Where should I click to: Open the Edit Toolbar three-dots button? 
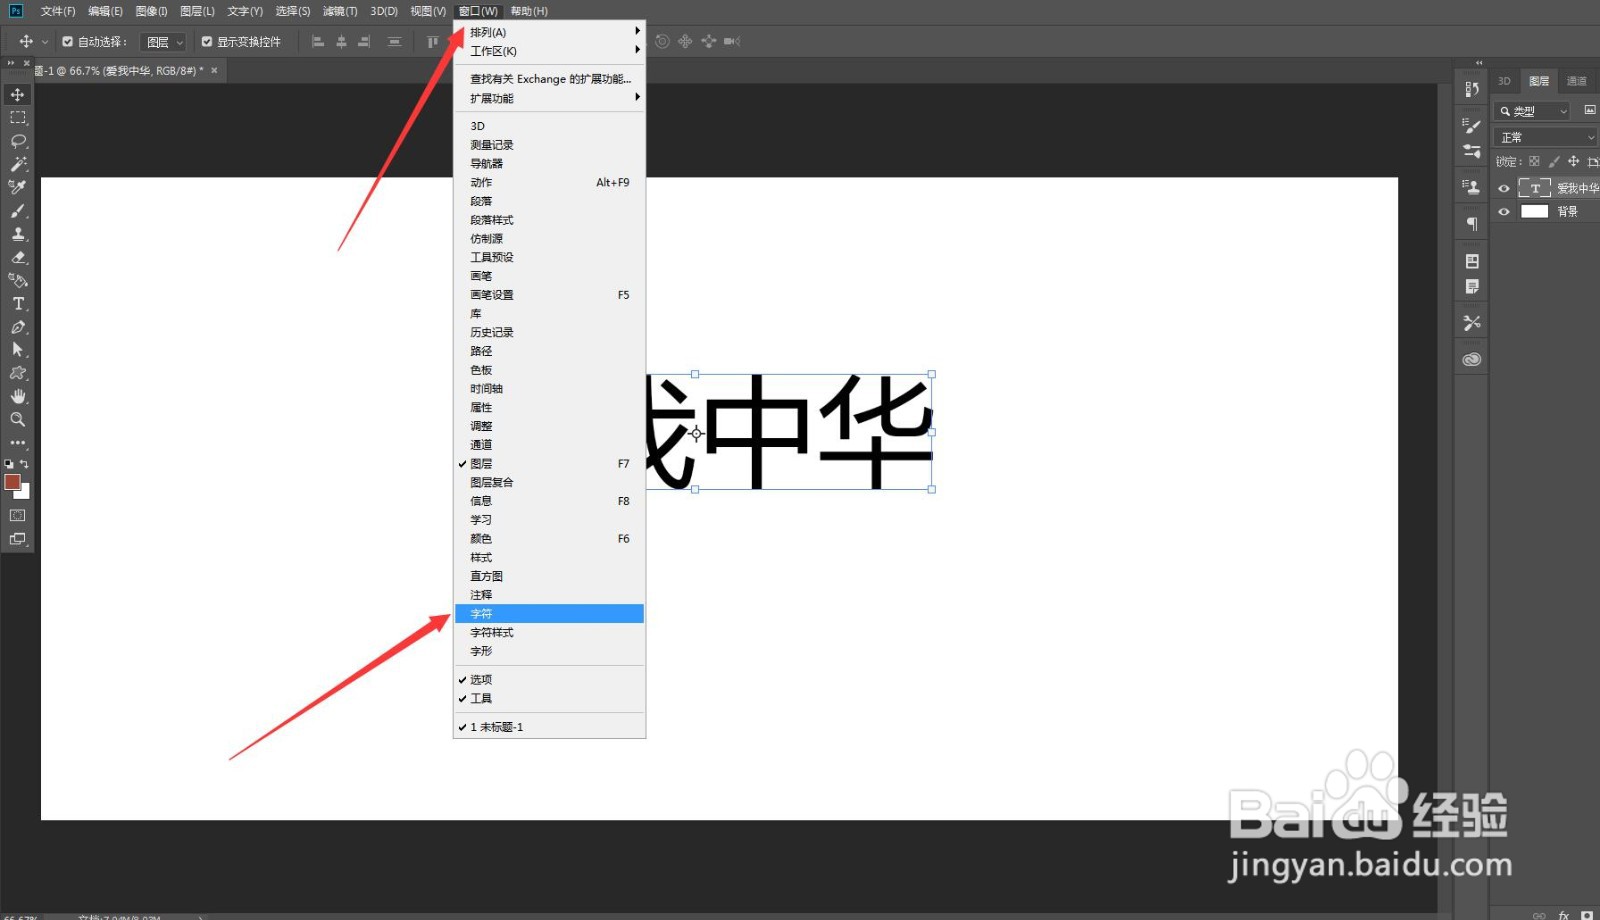[x=17, y=442]
